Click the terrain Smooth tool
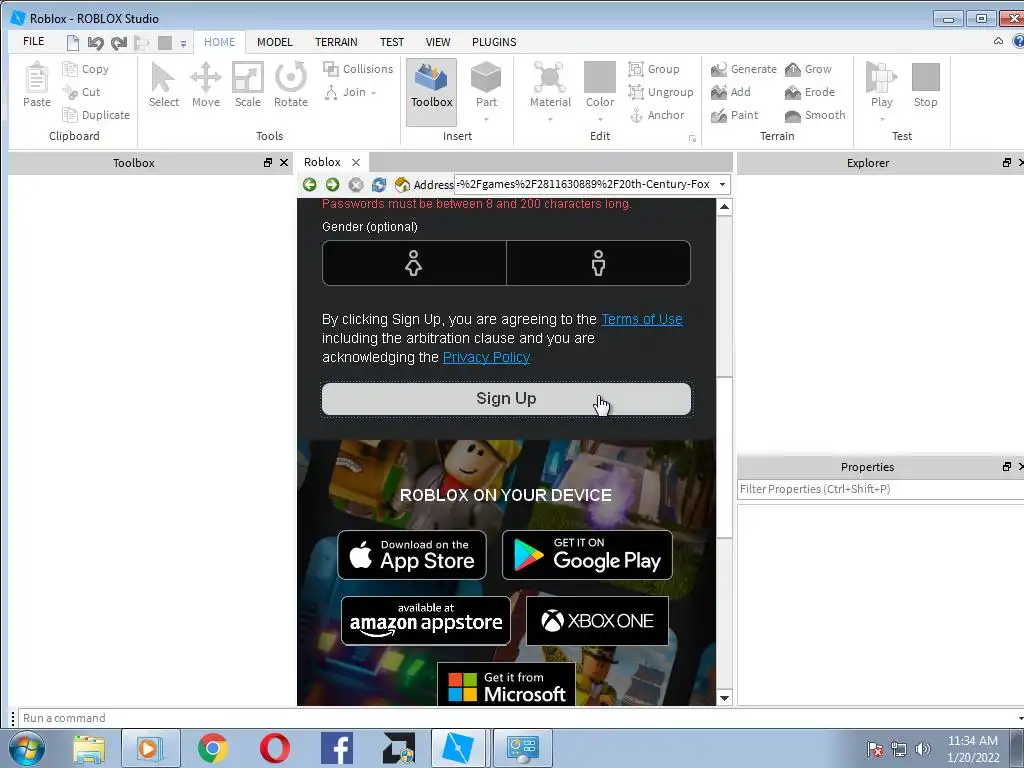Viewport: 1024px width, 768px height. point(815,115)
